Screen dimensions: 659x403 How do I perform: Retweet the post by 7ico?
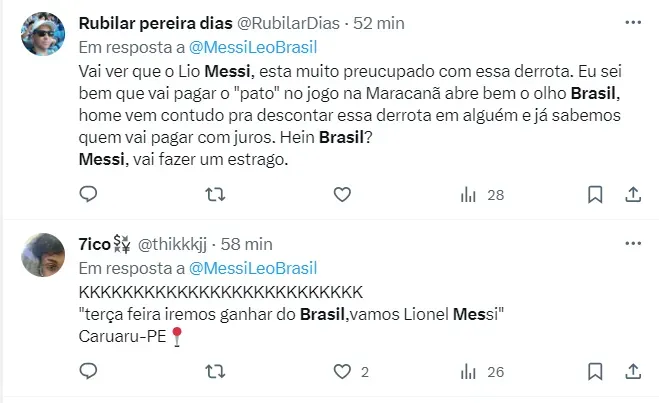click(x=214, y=372)
